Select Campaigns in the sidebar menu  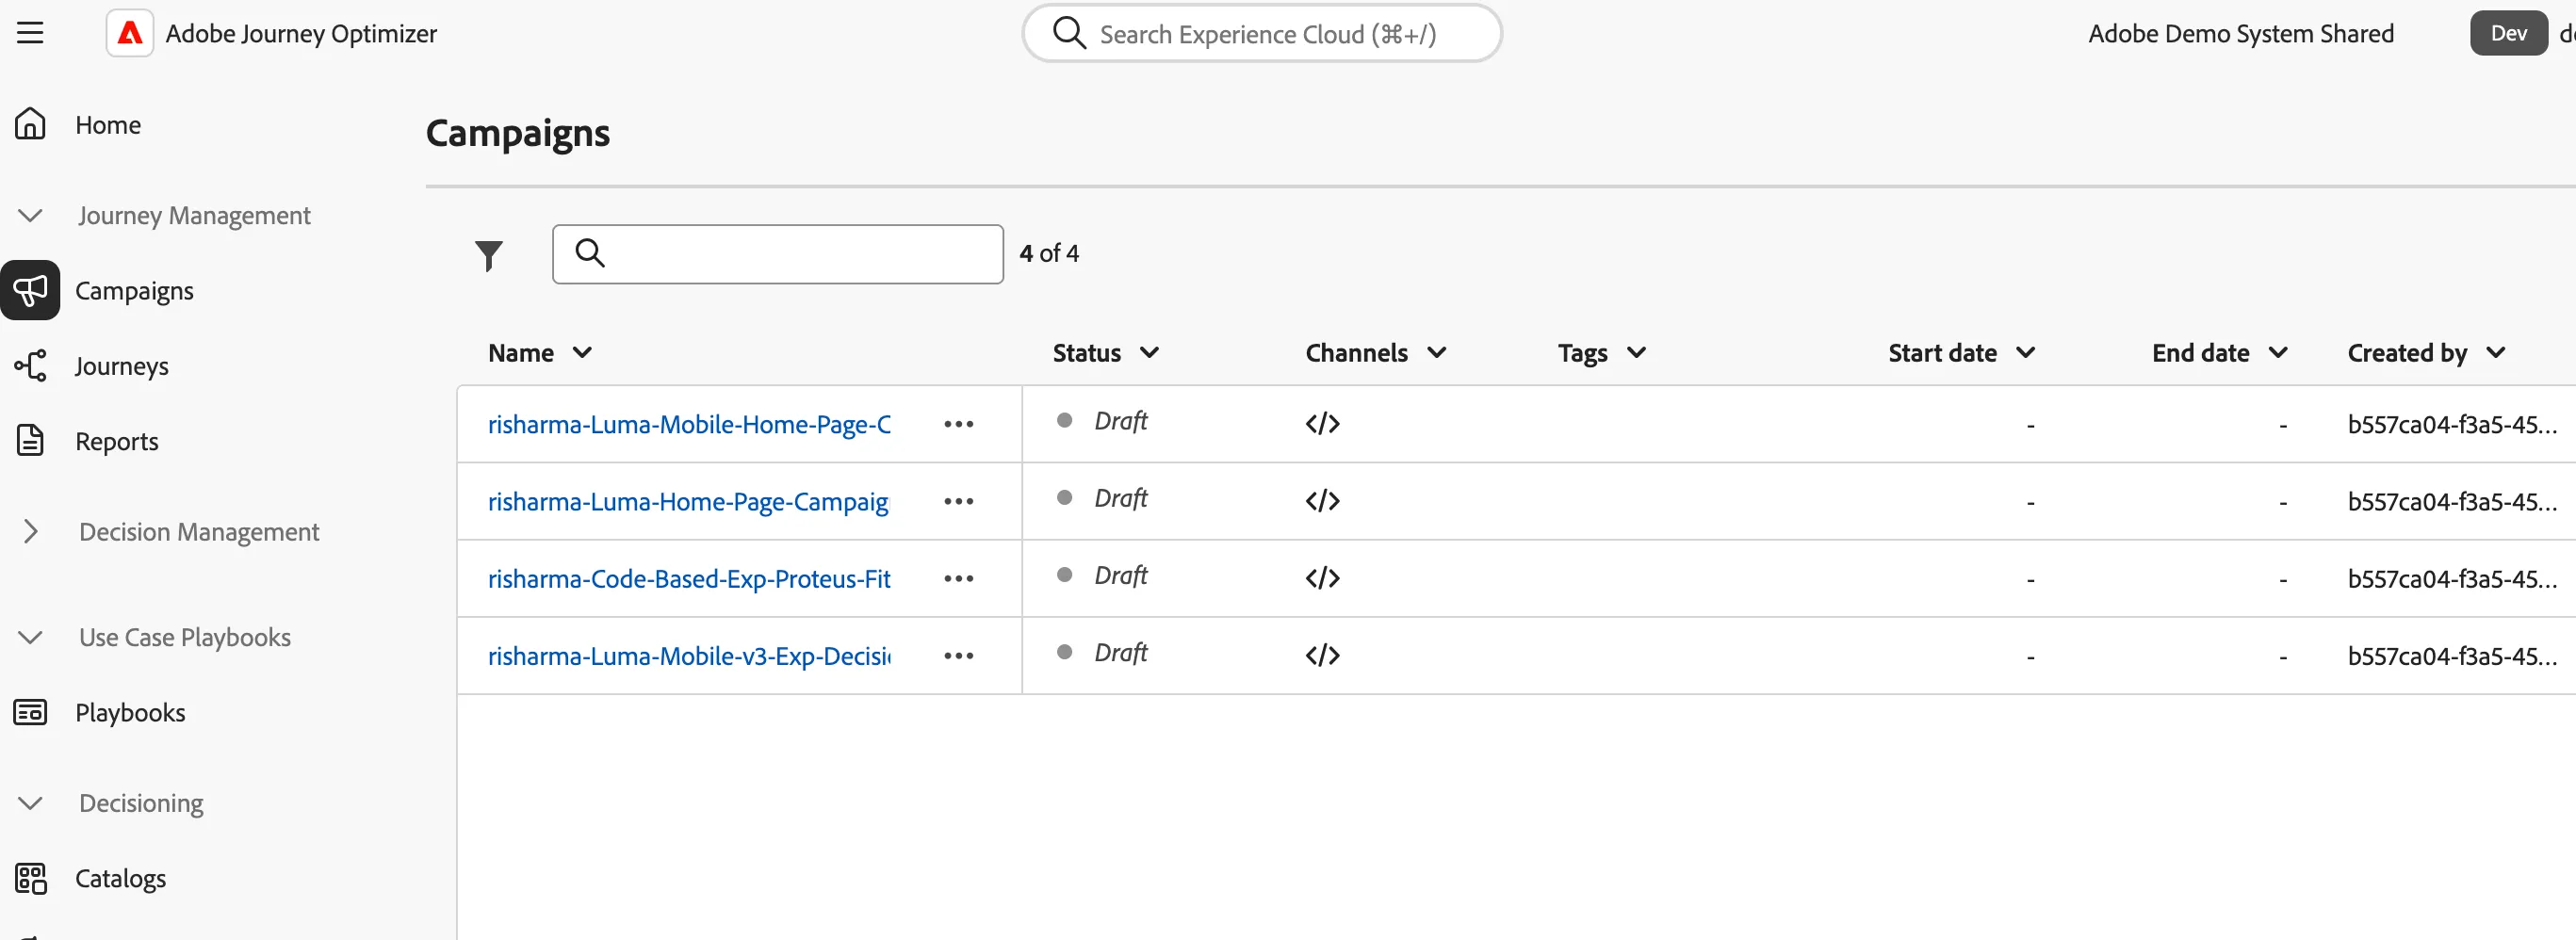tap(134, 290)
